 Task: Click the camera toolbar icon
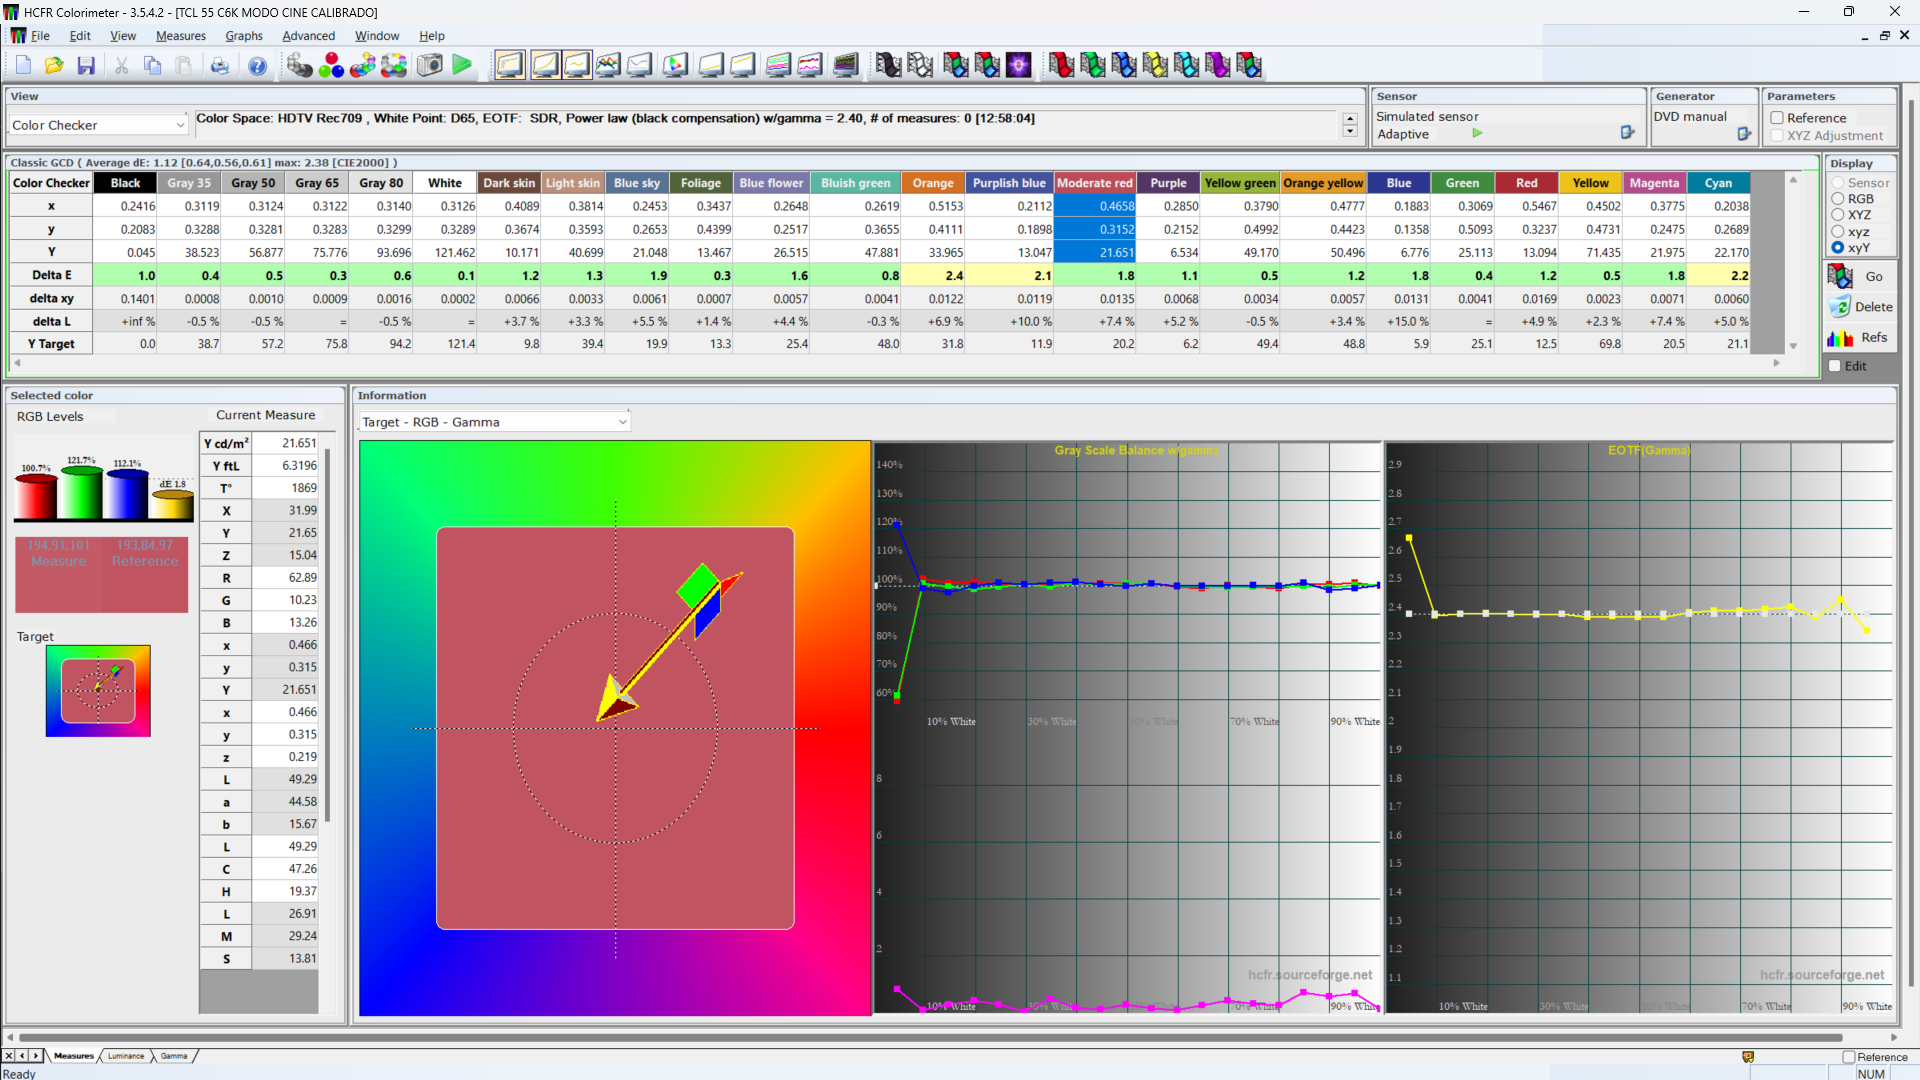coord(430,66)
